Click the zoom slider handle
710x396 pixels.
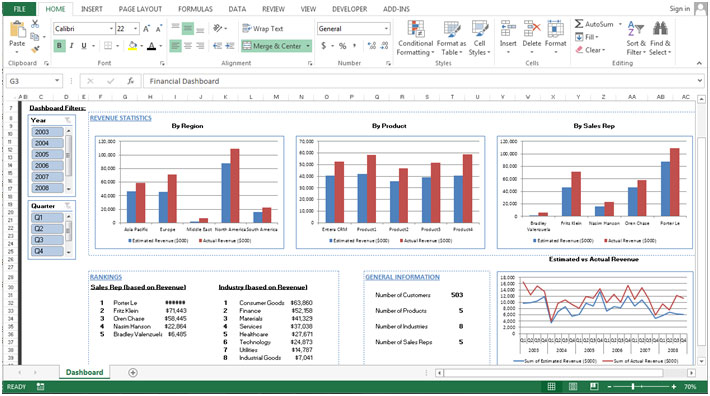(633, 386)
